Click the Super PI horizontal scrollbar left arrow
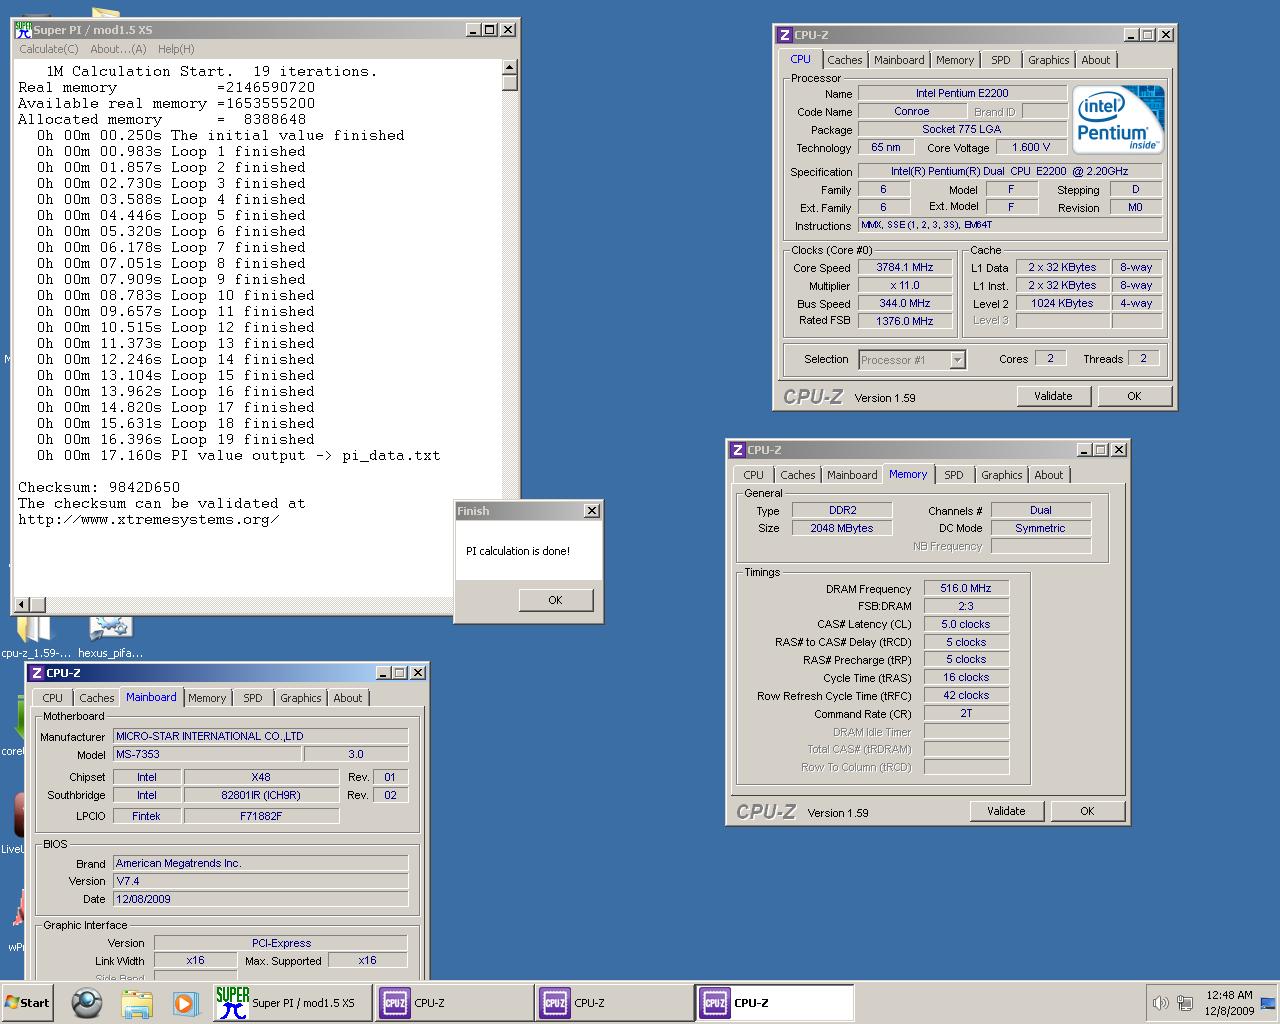 pos(23,604)
